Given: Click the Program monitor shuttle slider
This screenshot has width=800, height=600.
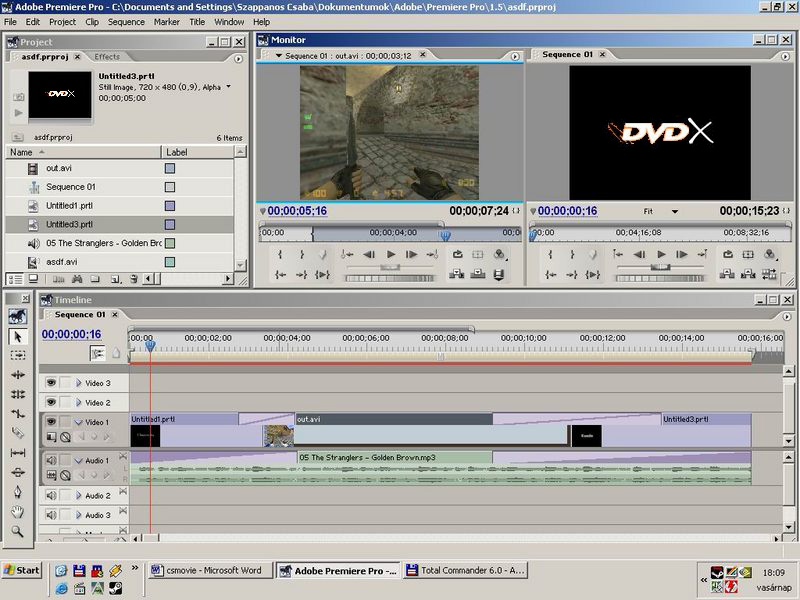Looking at the screenshot, I should pos(660,267).
